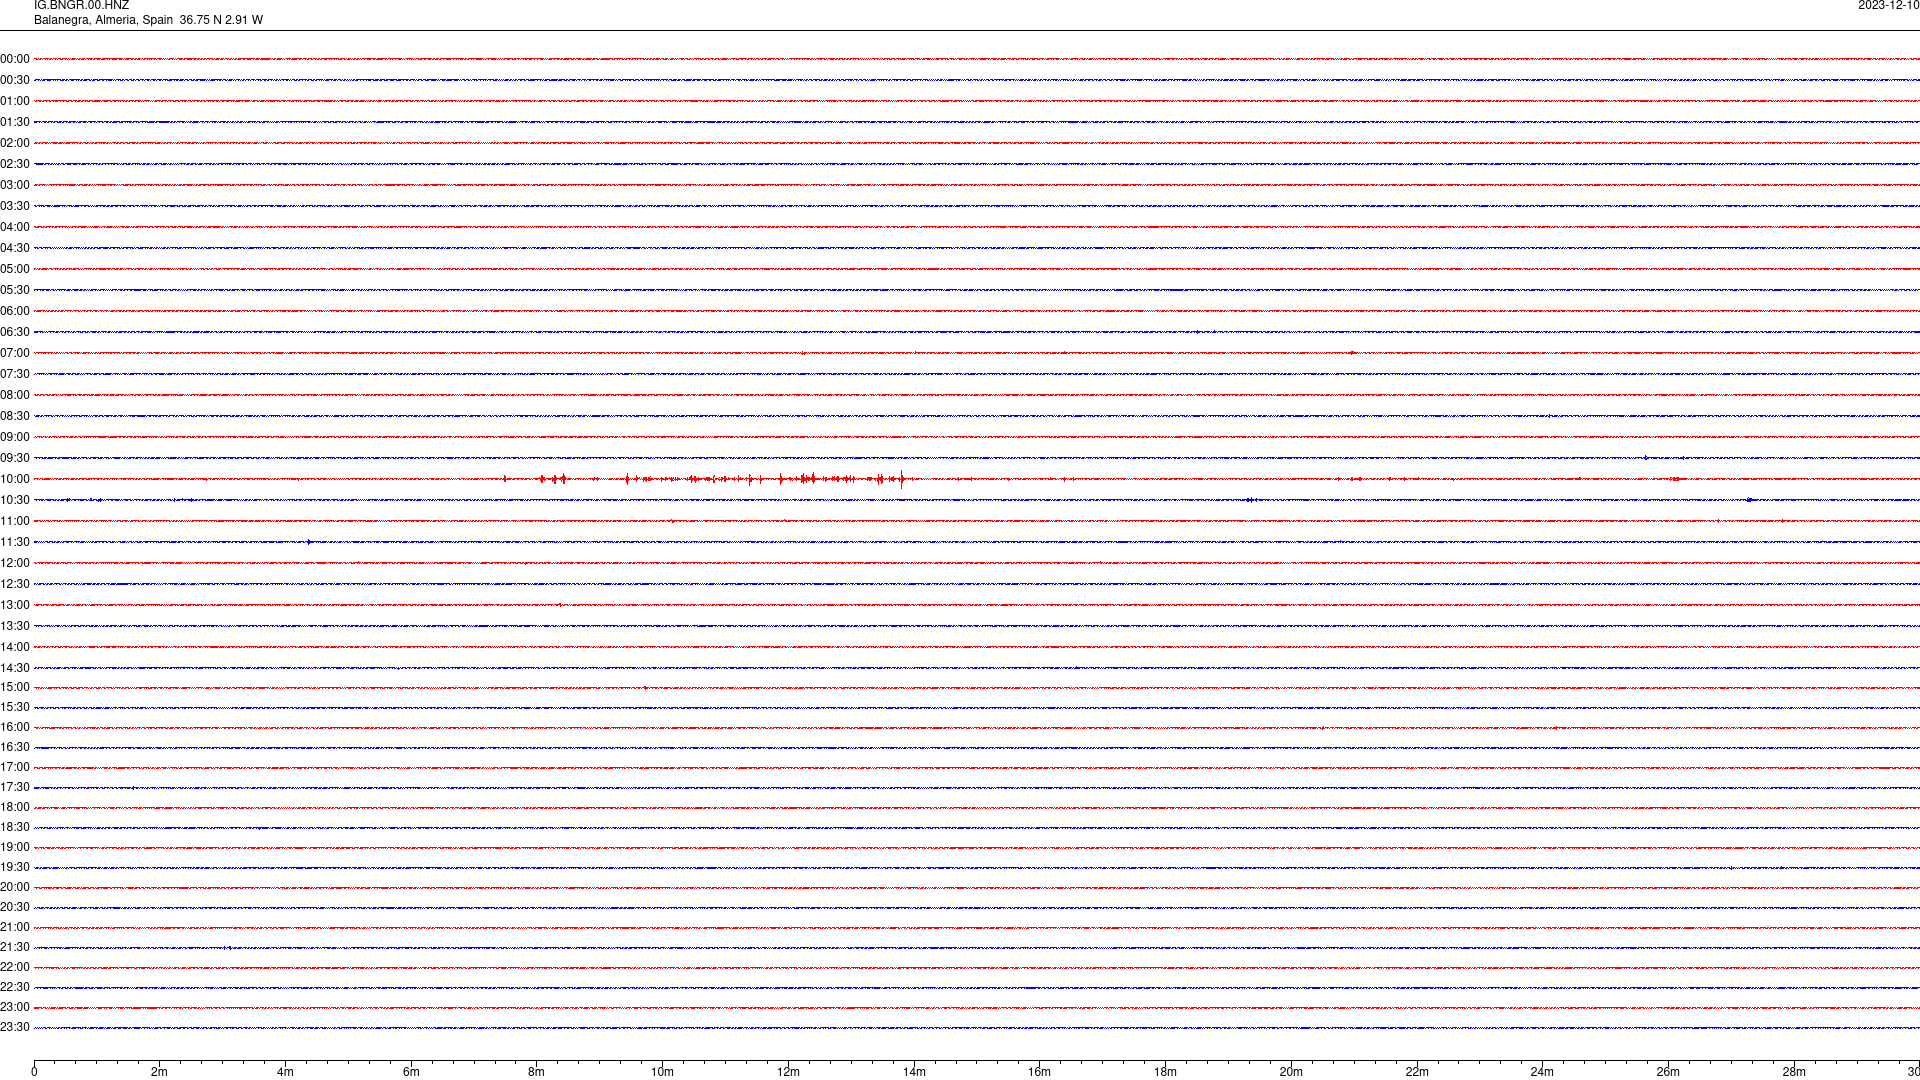The width and height of the screenshot is (1920, 1080).
Task: Click the 16m tick on time axis
Action: 1040,1072
